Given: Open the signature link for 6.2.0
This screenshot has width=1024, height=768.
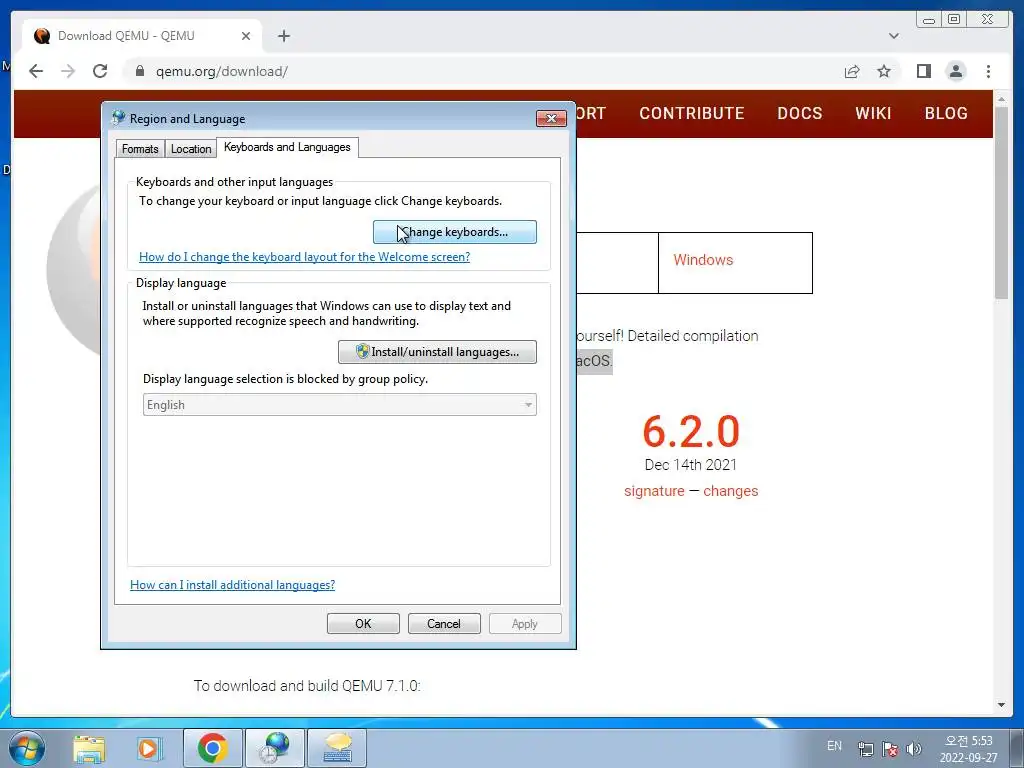Looking at the screenshot, I should (x=654, y=491).
